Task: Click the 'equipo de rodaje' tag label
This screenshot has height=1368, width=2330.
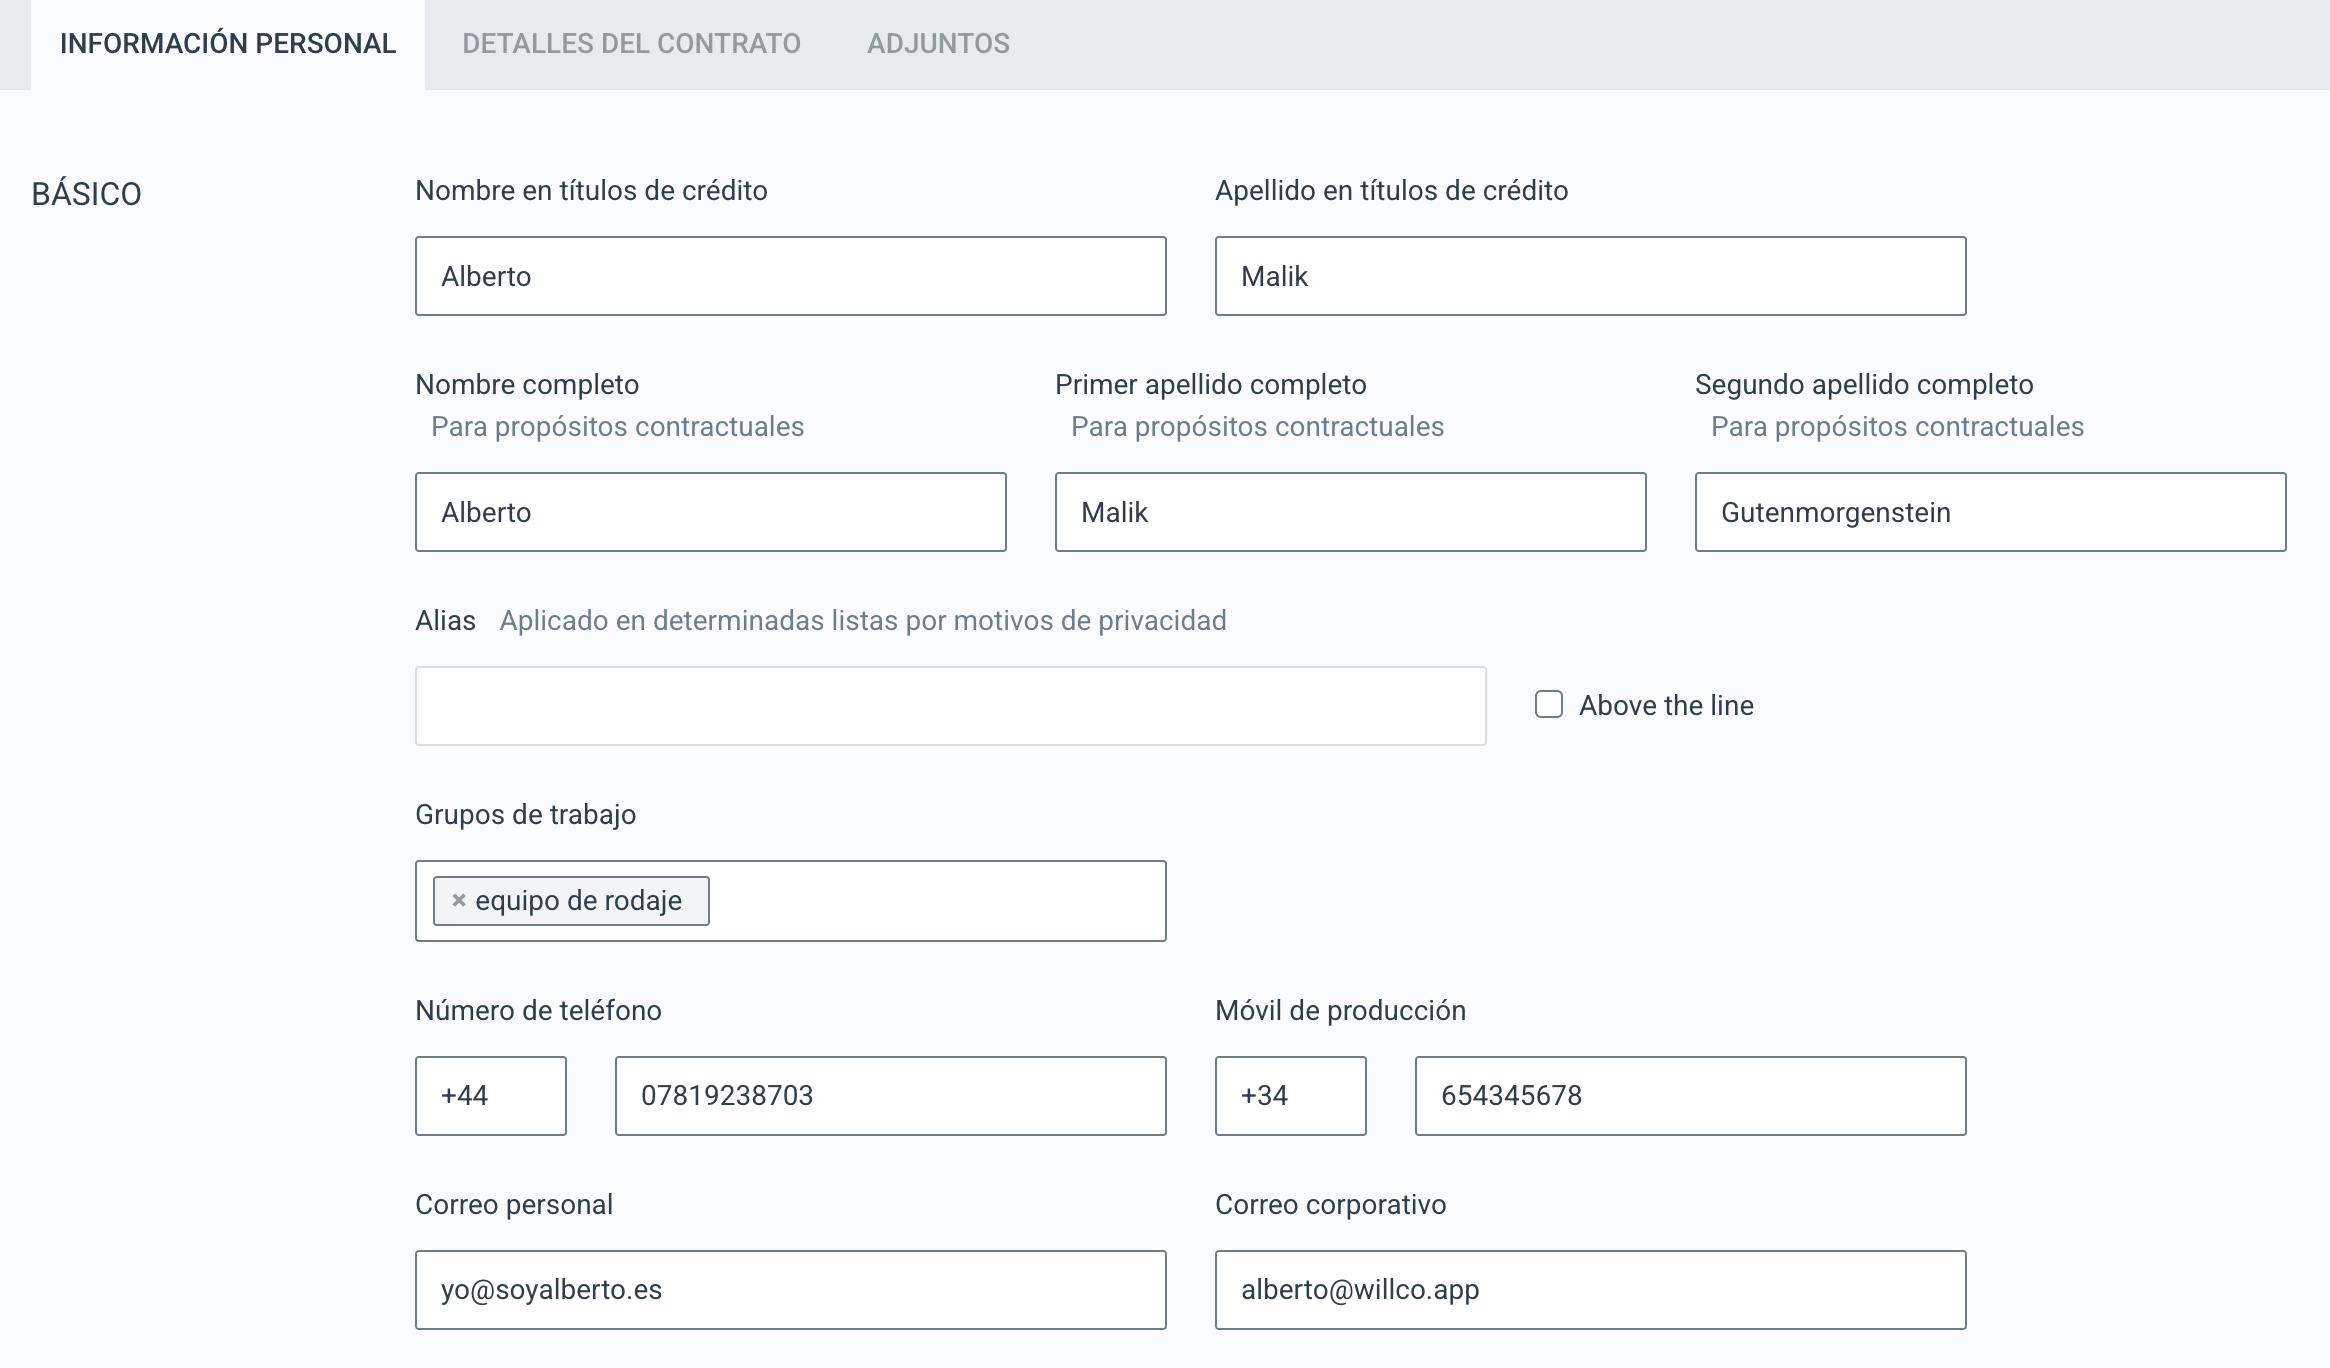Action: (578, 901)
